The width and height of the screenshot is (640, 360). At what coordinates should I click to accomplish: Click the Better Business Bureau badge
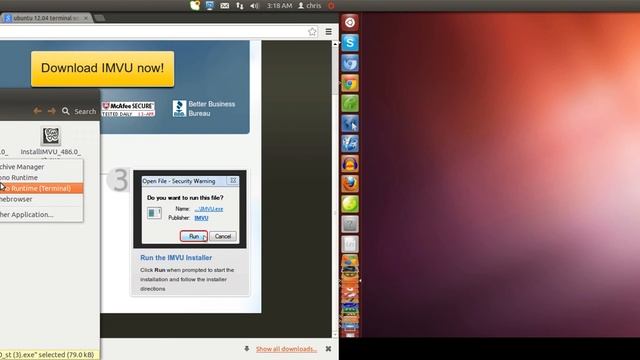(x=204, y=109)
